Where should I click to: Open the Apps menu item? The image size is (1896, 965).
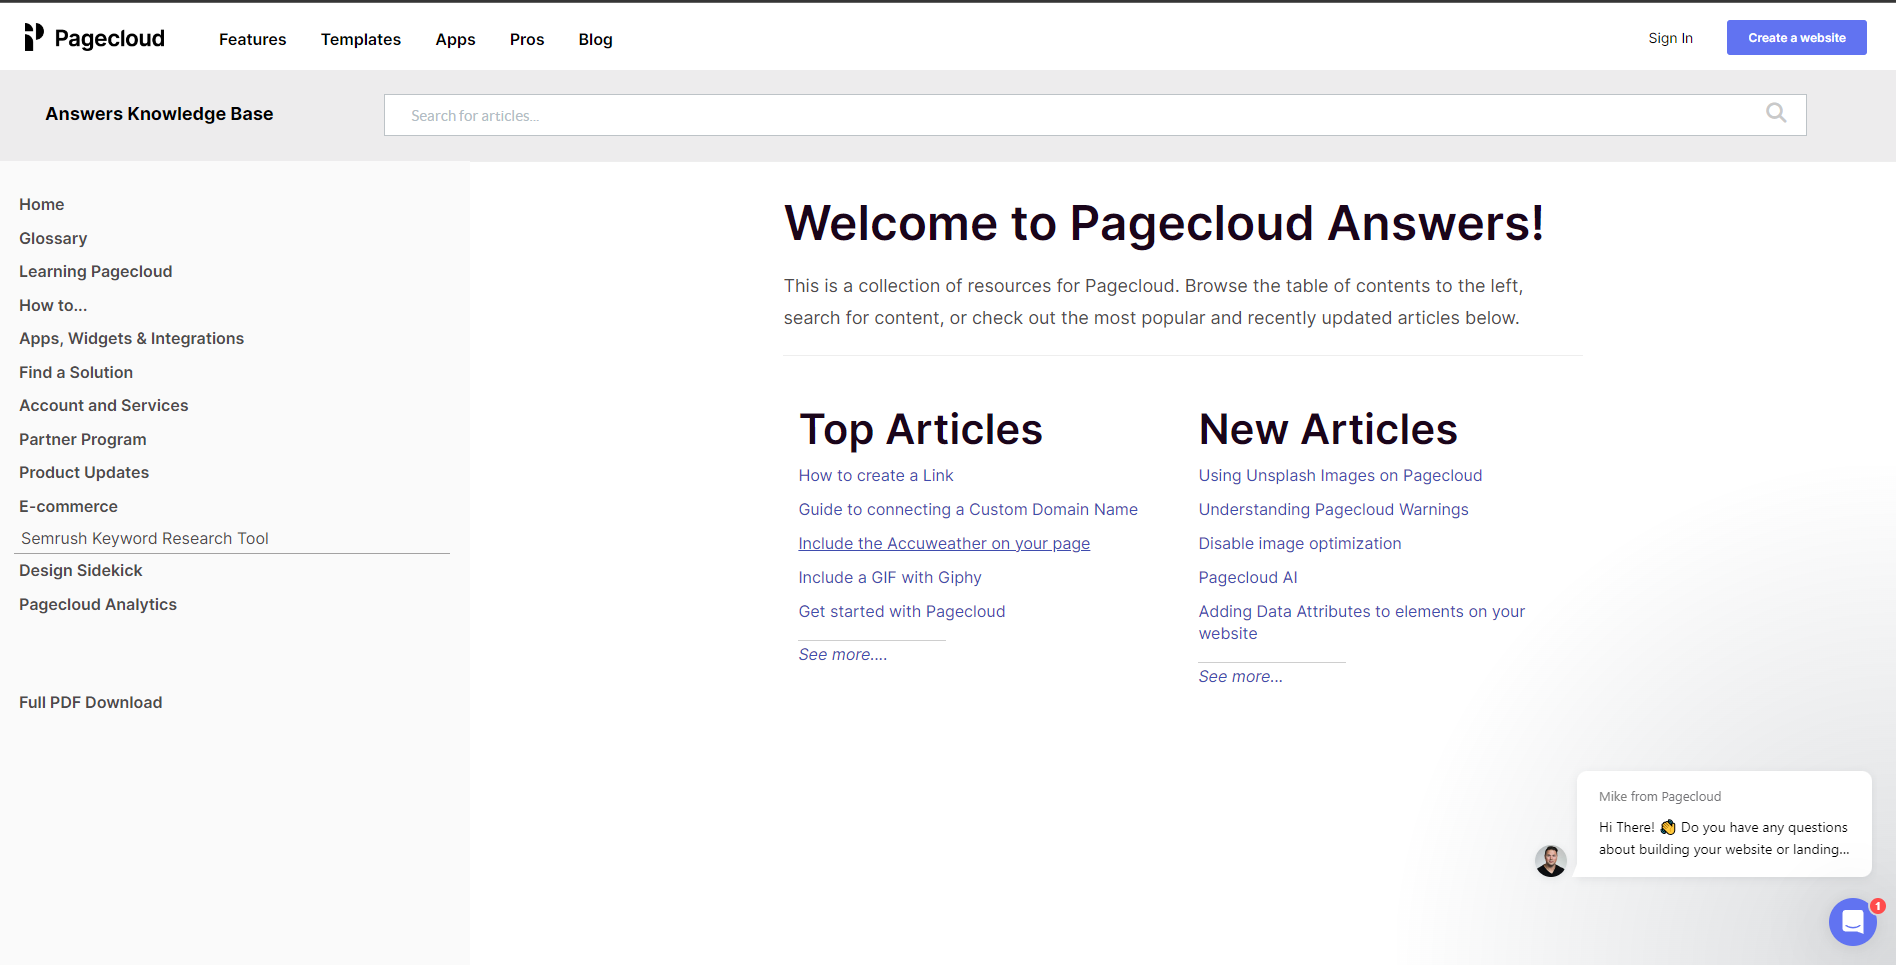455,39
